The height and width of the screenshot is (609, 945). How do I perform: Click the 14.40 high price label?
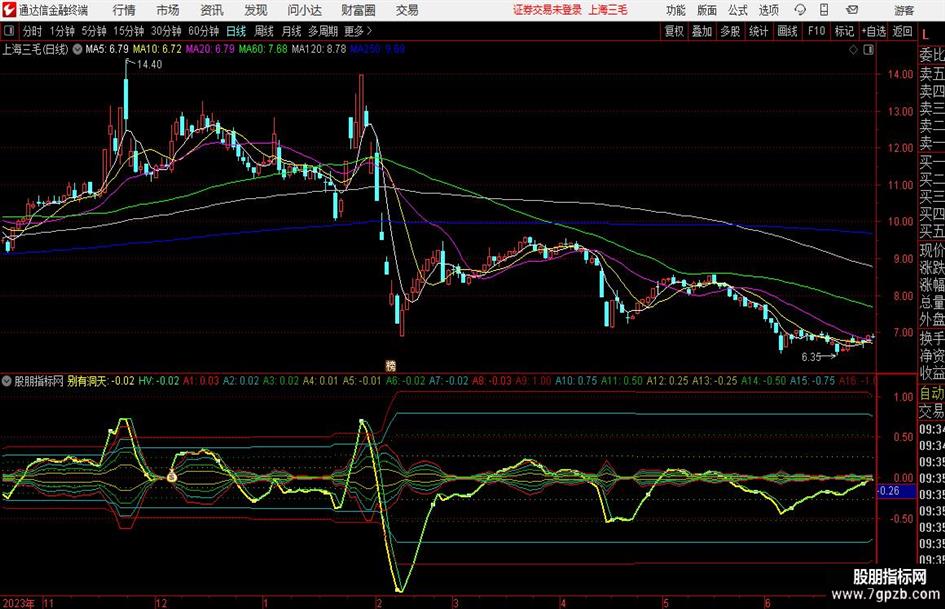149,64
